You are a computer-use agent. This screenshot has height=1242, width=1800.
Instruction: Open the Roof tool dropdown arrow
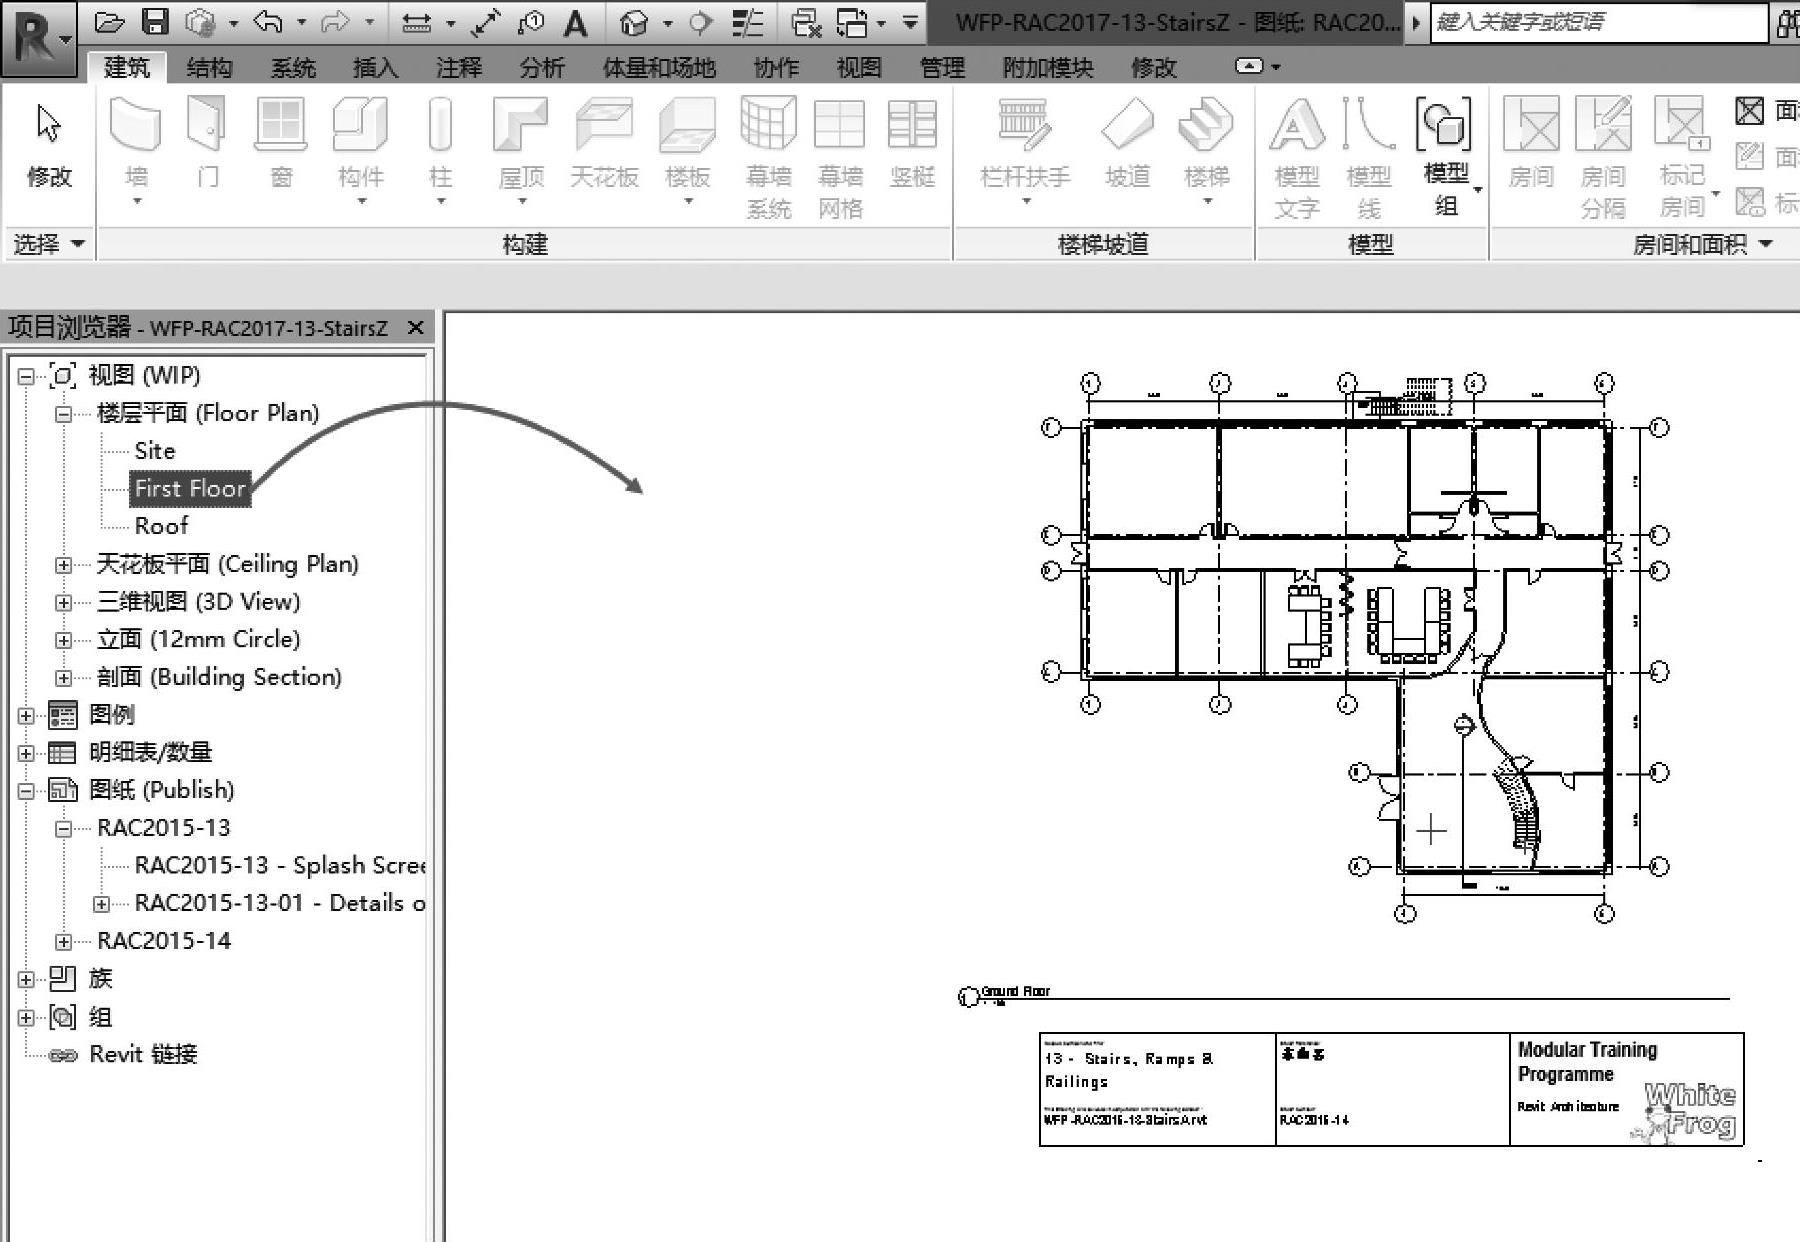[521, 201]
